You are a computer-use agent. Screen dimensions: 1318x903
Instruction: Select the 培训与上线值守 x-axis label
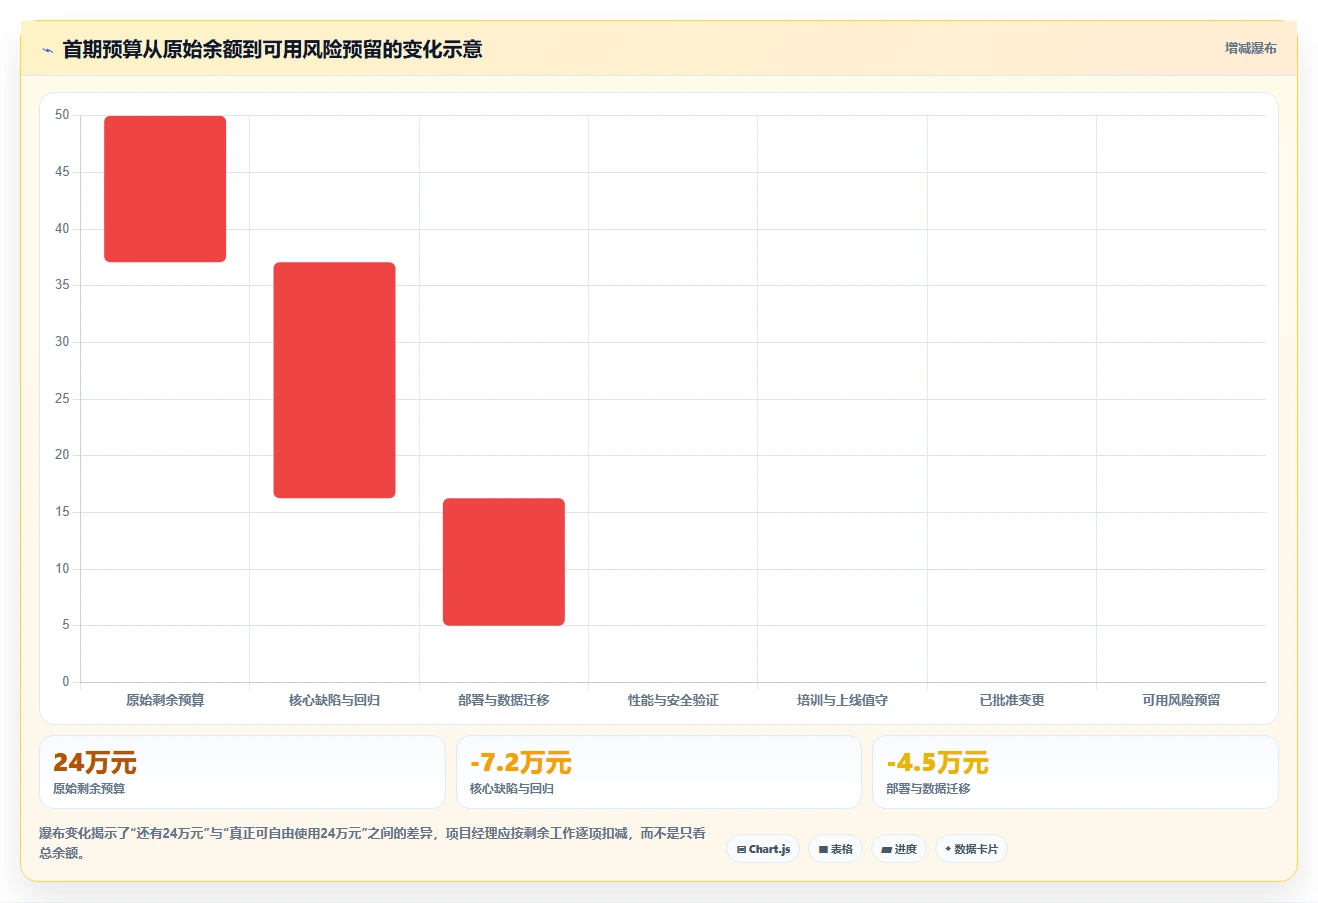842,700
